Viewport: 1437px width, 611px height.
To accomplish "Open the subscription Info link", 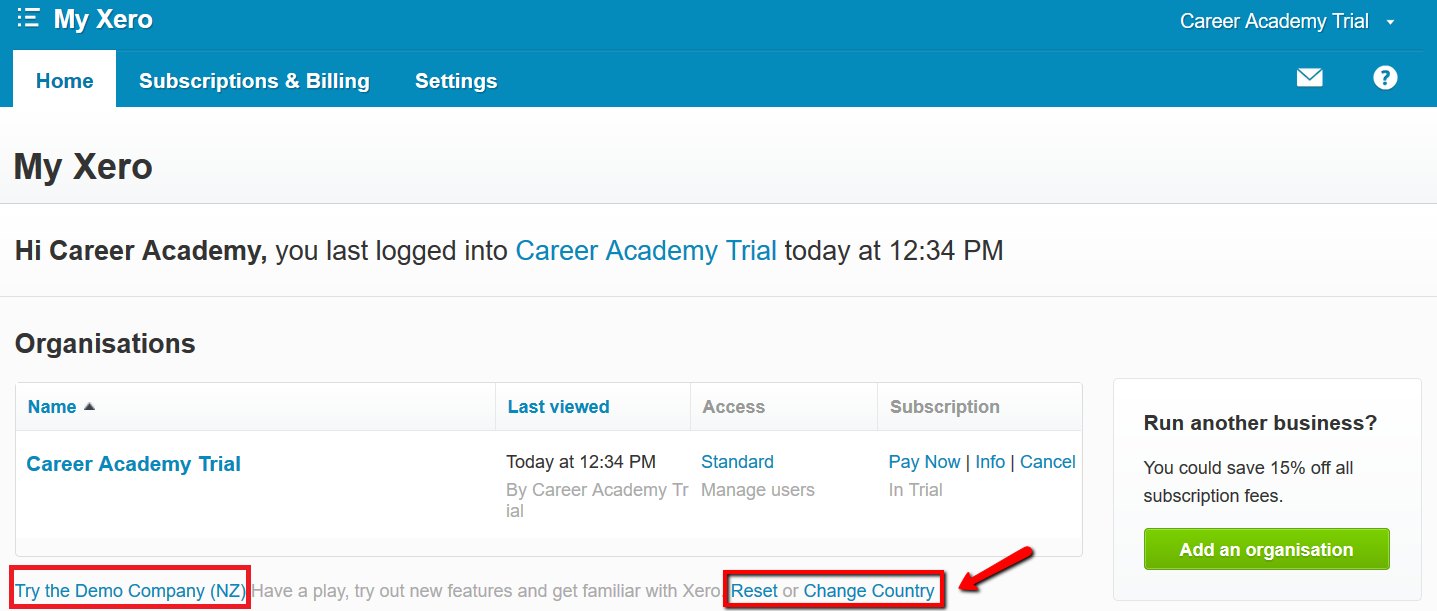I will point(990,462).
